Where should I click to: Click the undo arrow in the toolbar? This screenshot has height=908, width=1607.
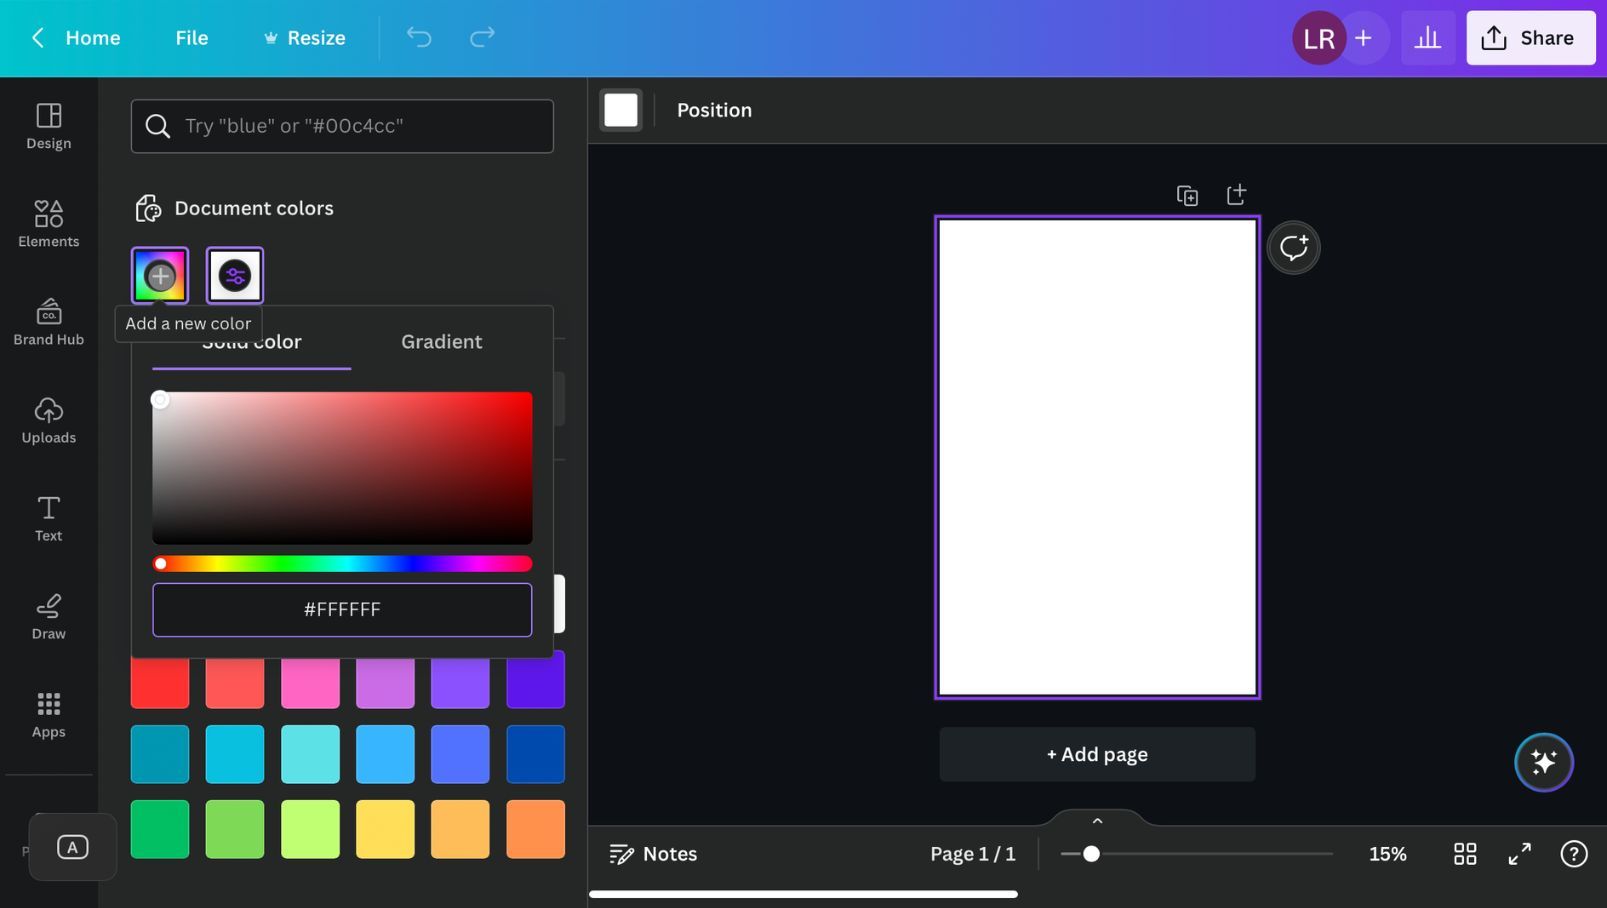click(x=419, y=38)
